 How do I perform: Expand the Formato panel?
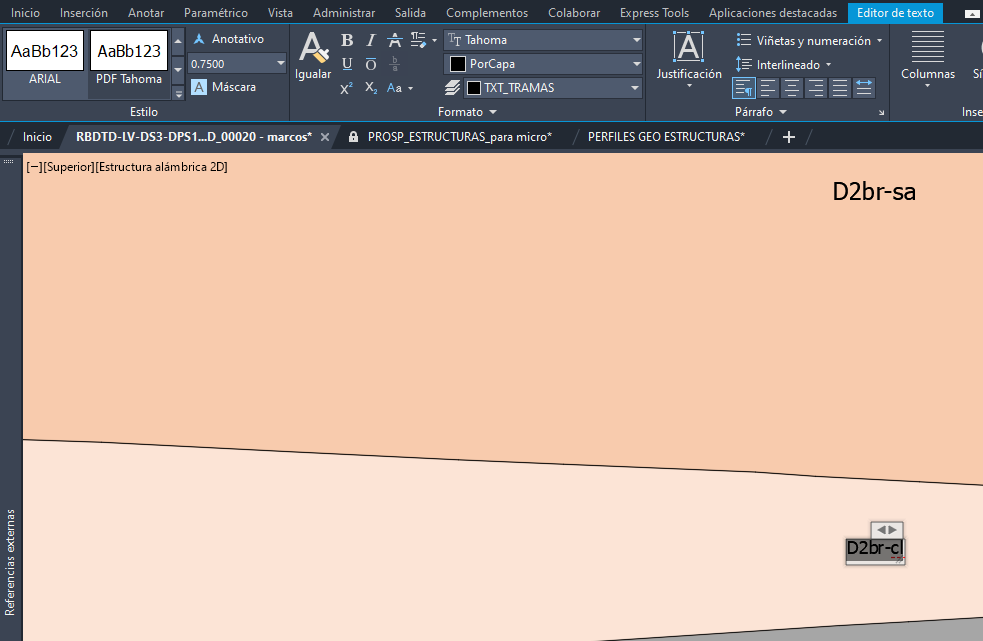tap(467, 112)
